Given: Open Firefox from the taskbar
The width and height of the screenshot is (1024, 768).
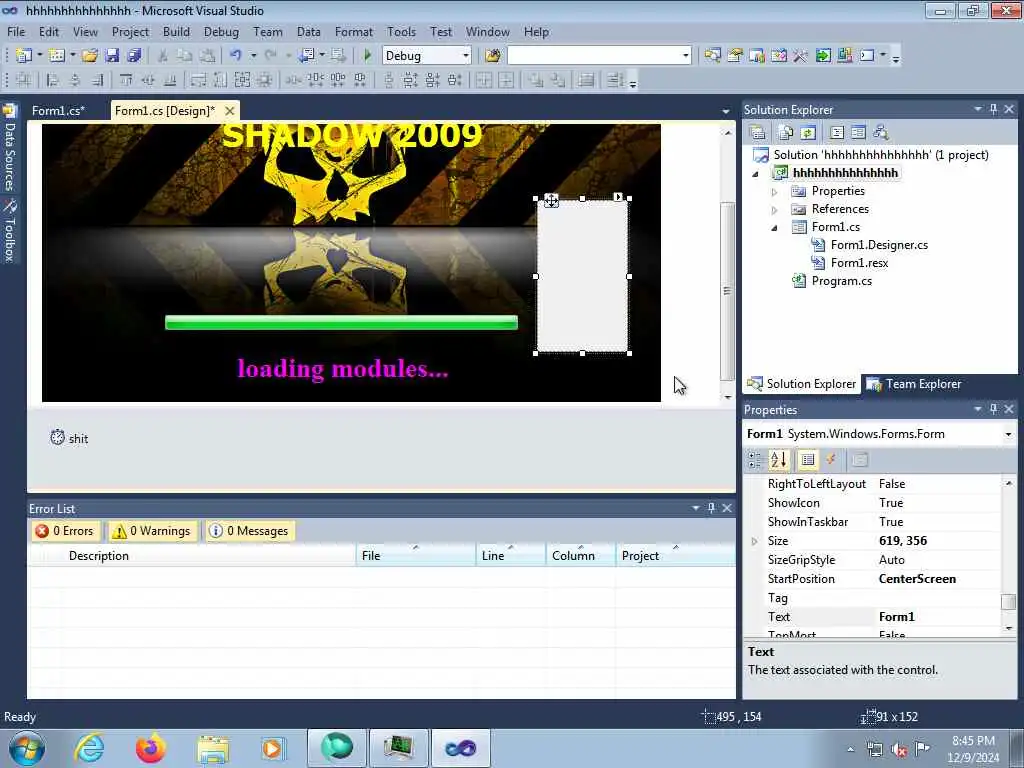Looking at the screenshot, I should pyautogui.click(x=151, y=748).
